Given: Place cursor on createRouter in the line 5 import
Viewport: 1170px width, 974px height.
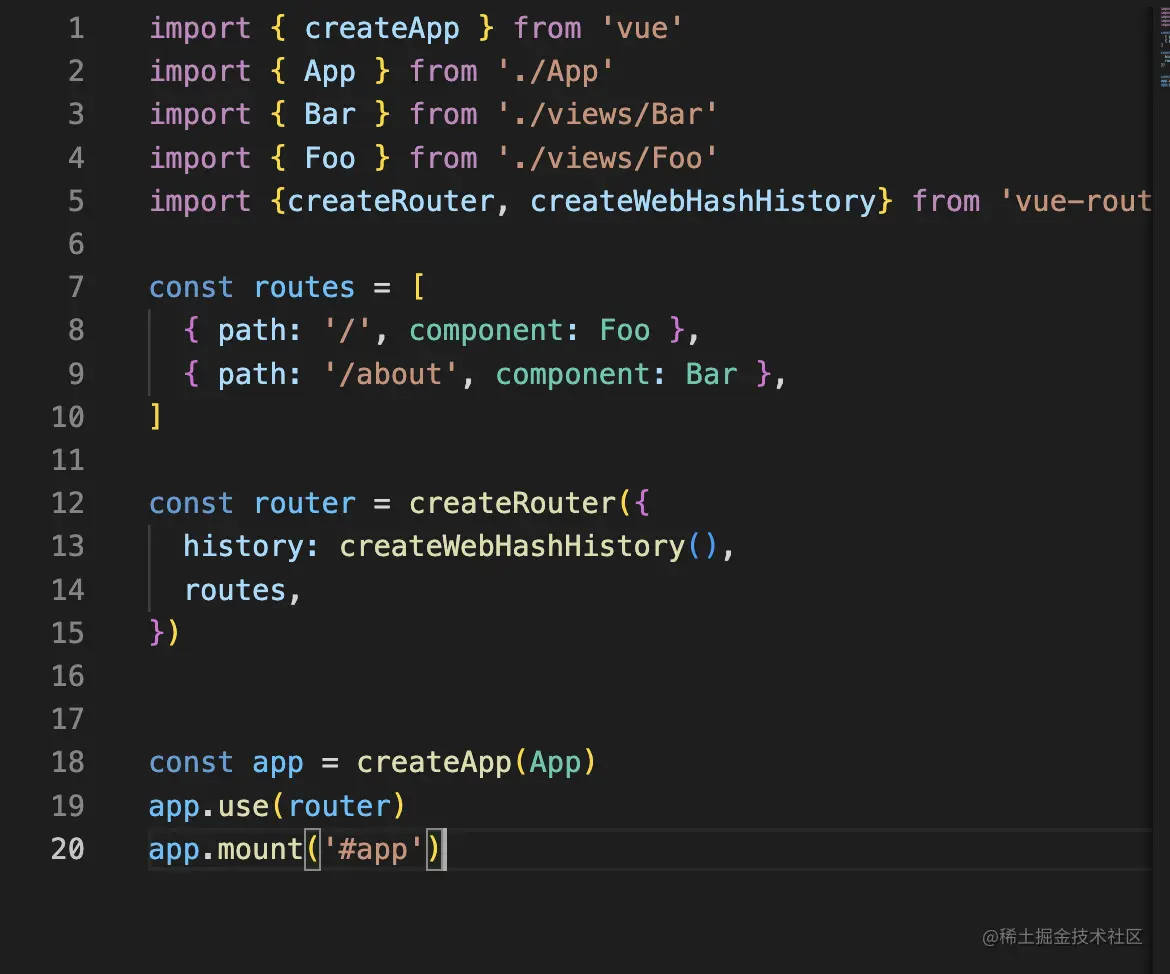Looking at the screenshot, I should pos(390,202).
